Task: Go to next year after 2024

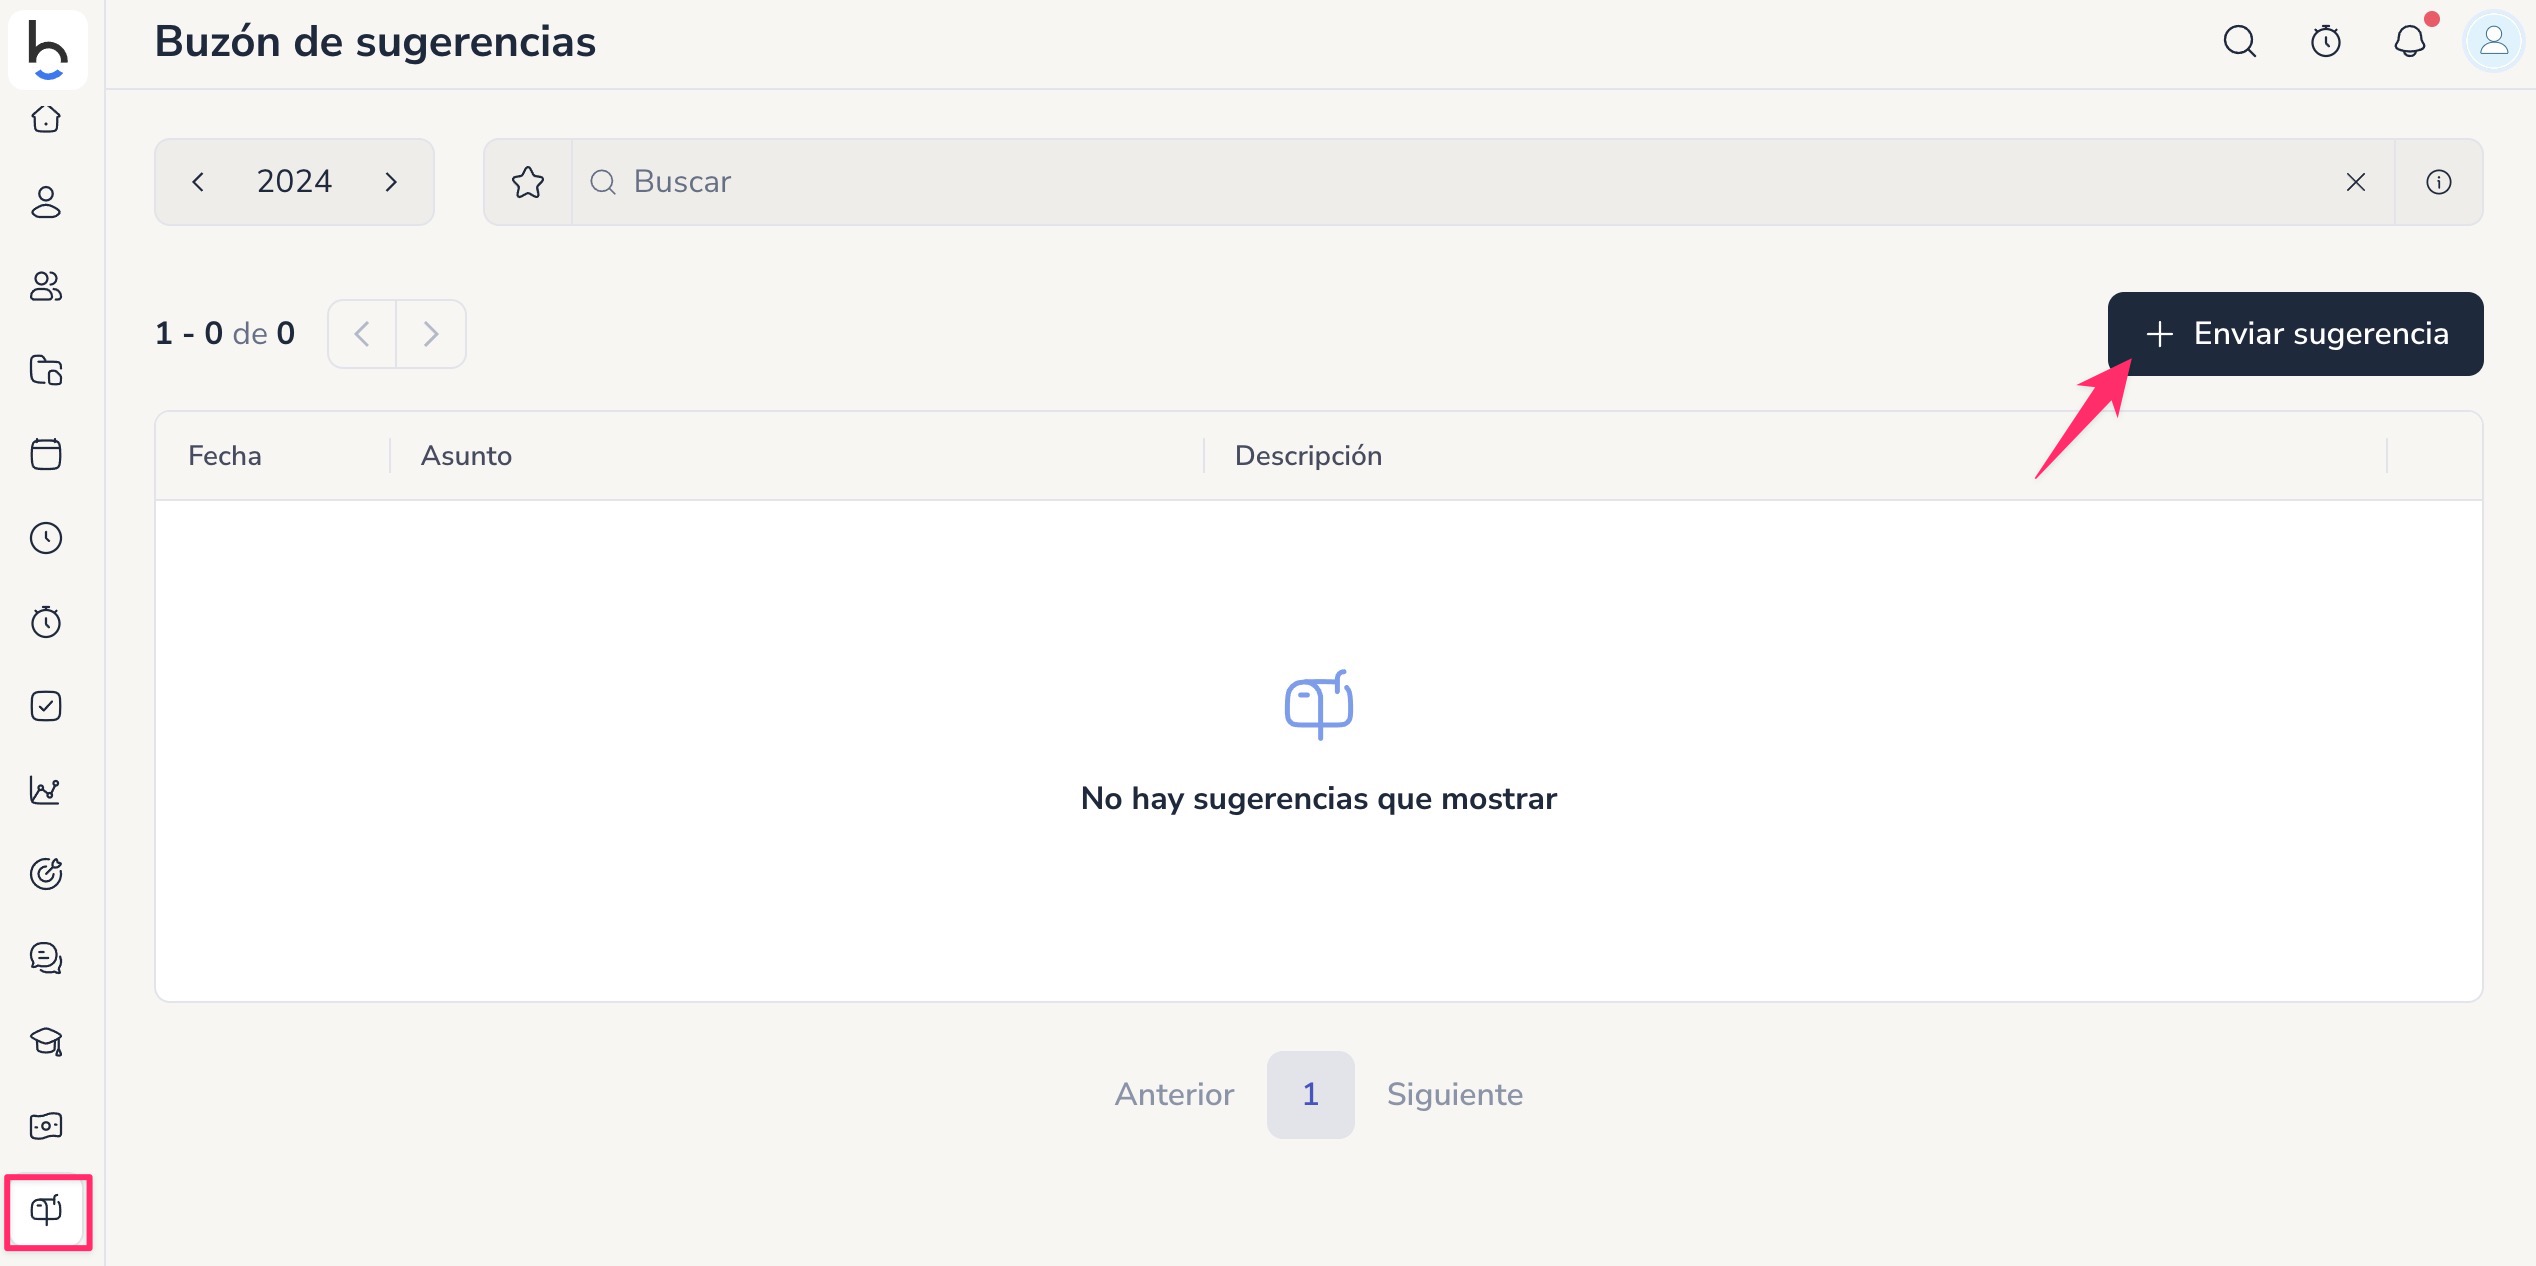Action: 391,182
